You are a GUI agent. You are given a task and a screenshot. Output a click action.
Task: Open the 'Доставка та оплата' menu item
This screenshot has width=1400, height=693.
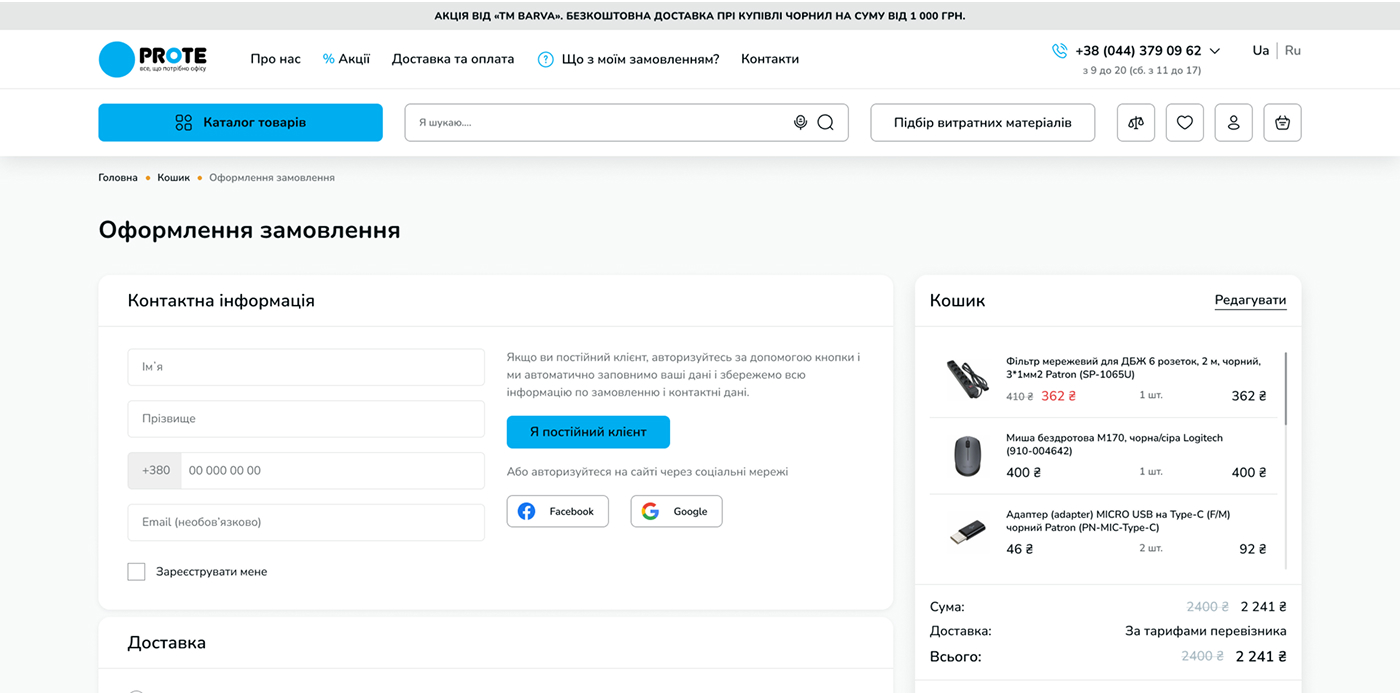pyautogui.click(x=452, y=59)
